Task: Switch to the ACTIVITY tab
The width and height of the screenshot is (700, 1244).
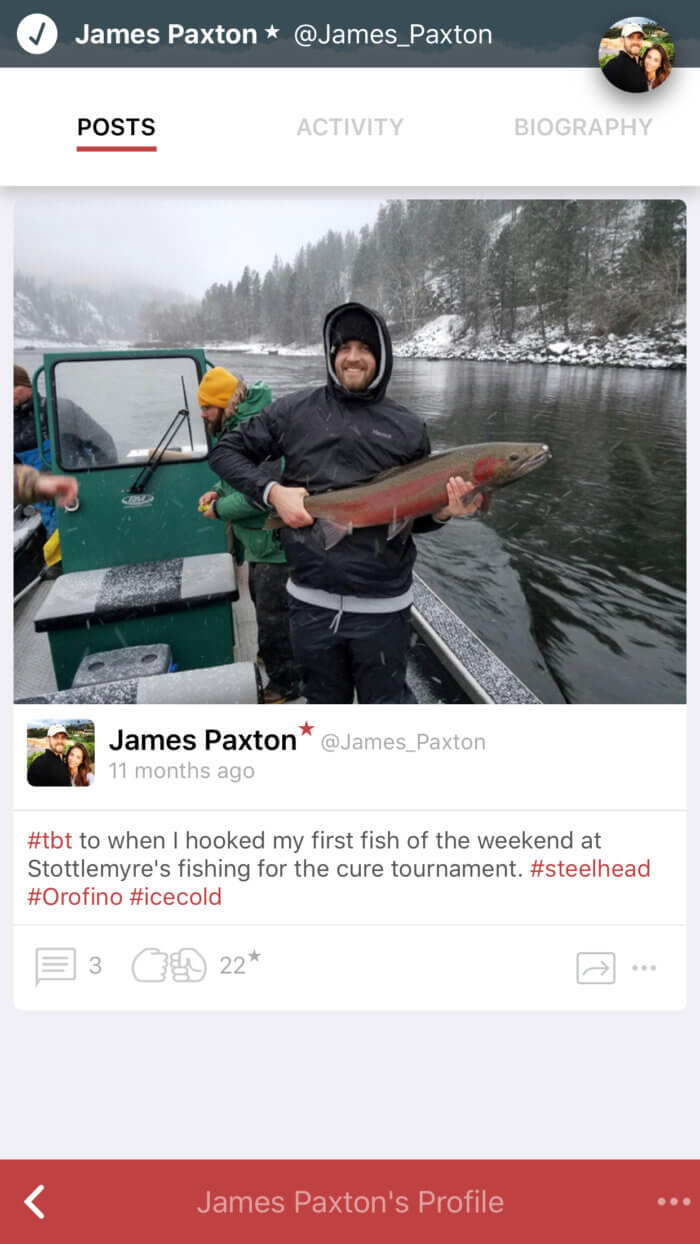Action: pyautogui.click(x=350, y=127)
